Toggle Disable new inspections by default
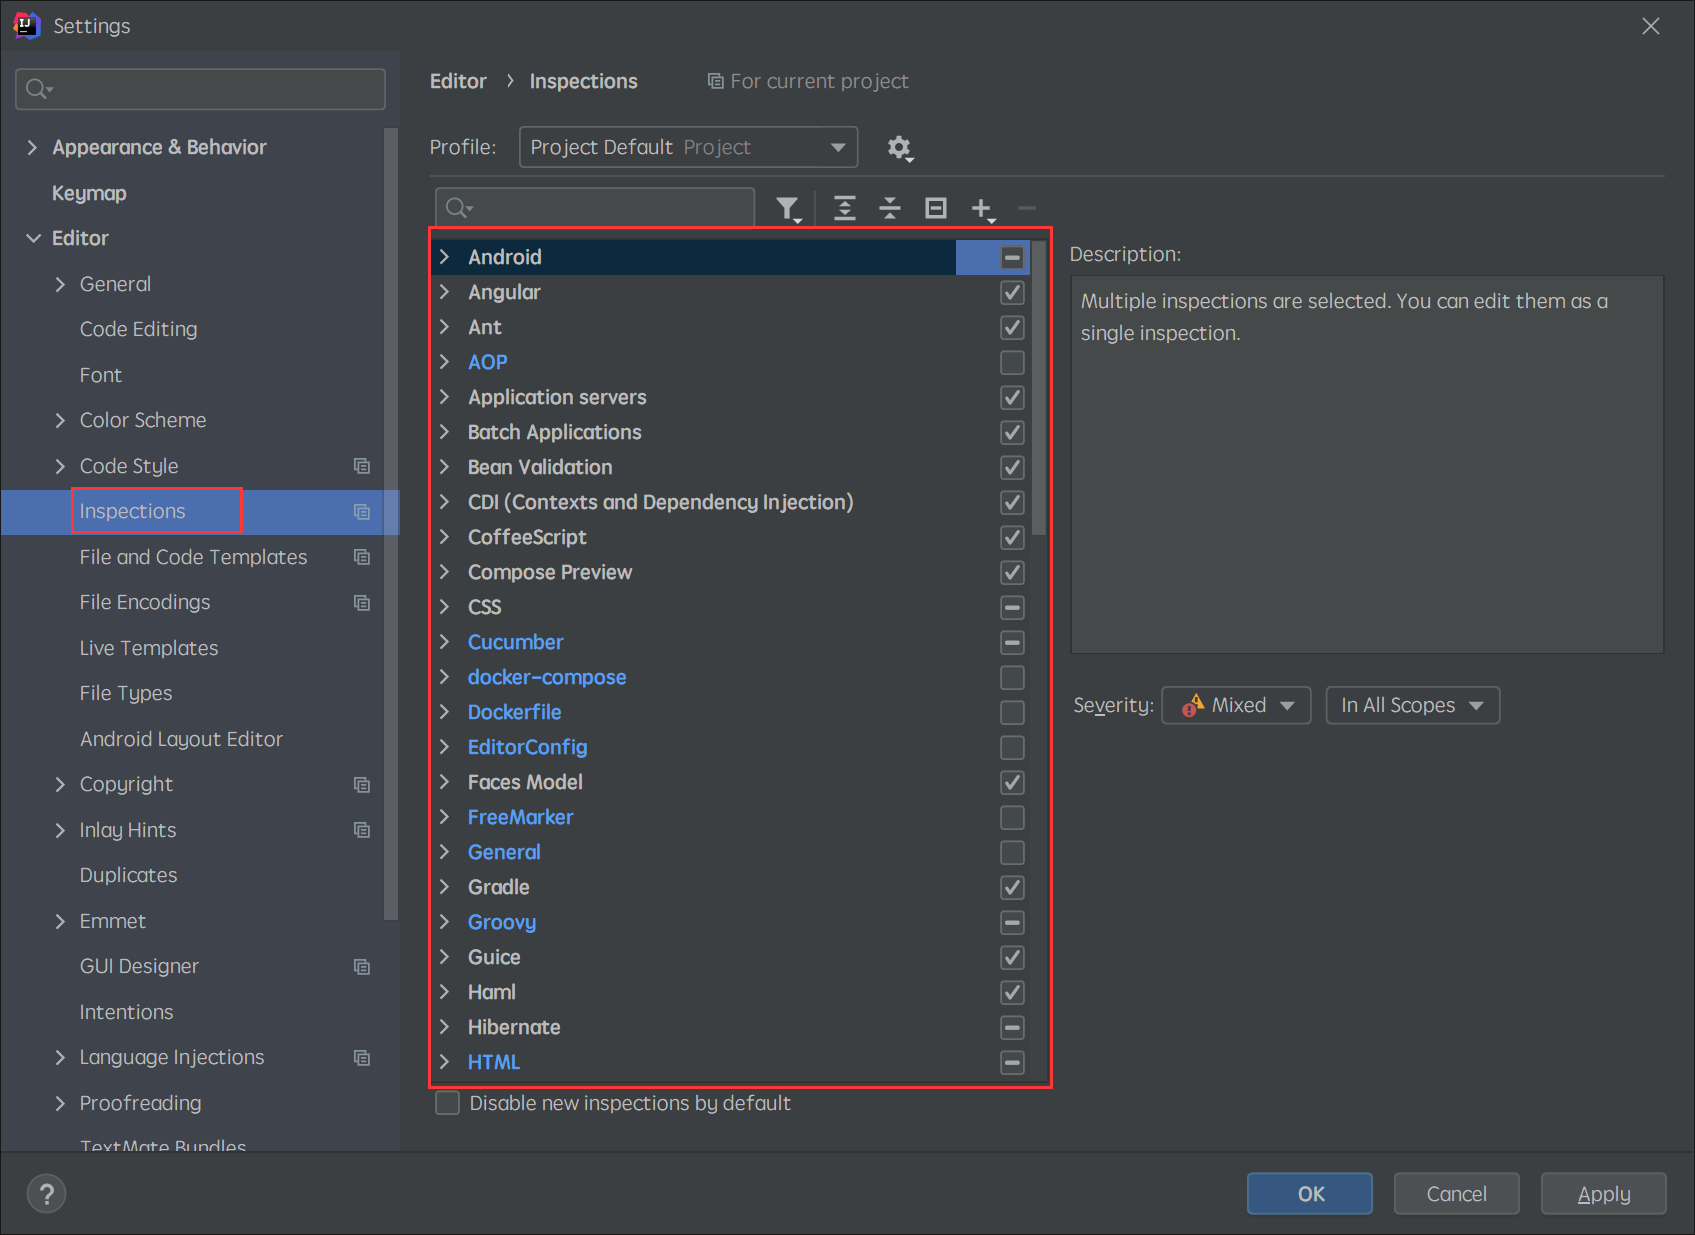Viewport: 1695px width, 1235px height. pos(448,1103)
